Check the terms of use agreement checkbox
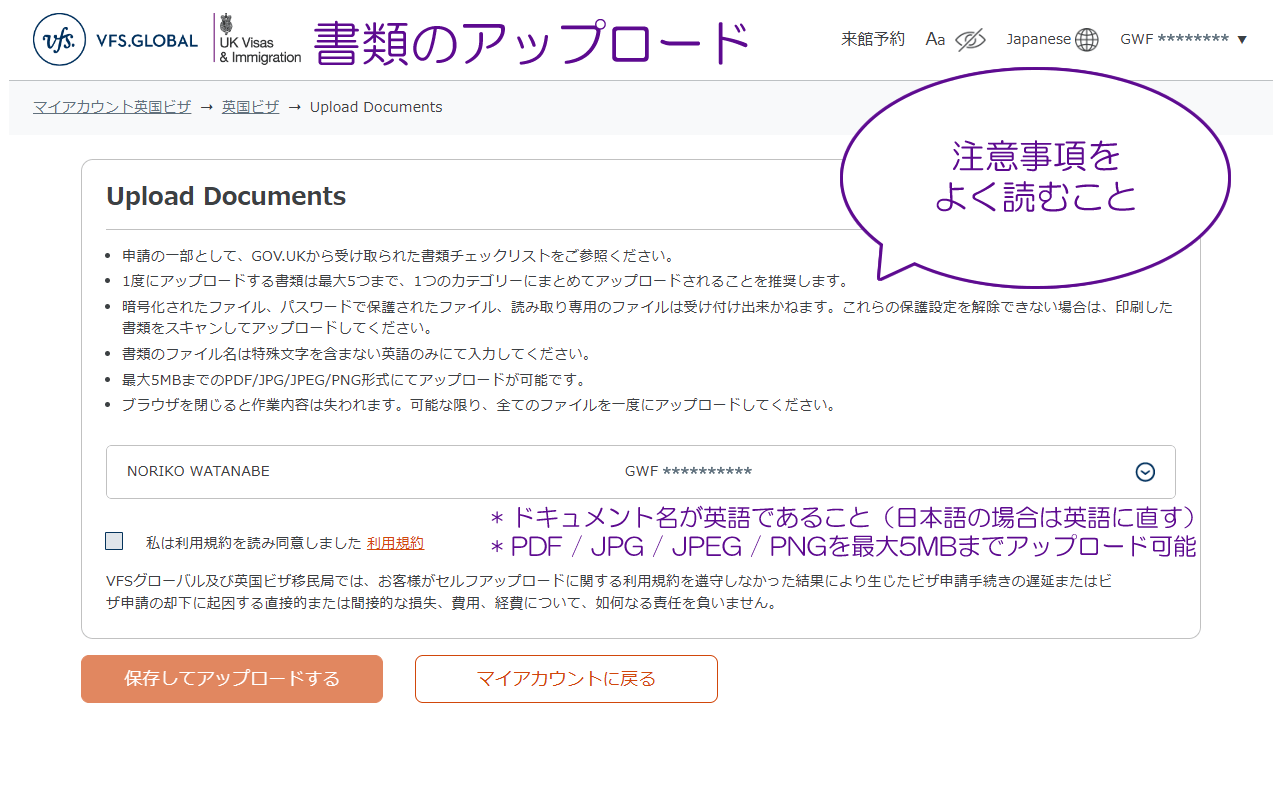1280x800 pixels. click(114, 541)
